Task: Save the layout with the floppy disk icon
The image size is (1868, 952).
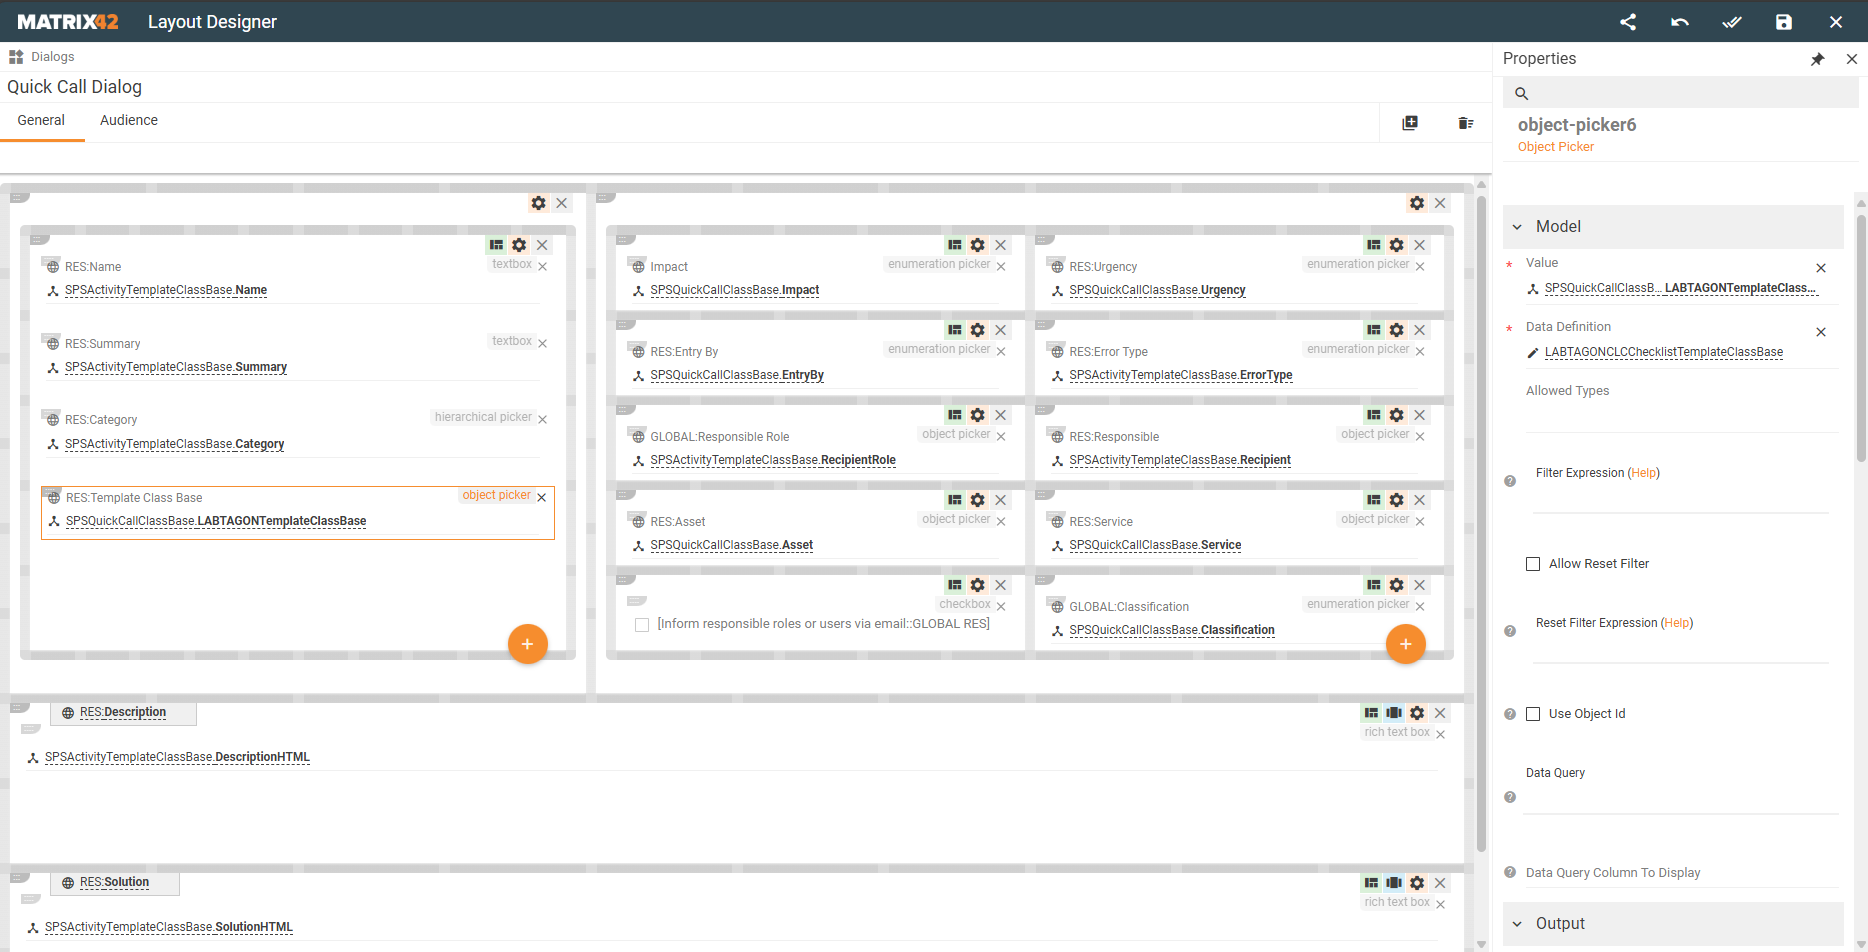Action: 1784,22
